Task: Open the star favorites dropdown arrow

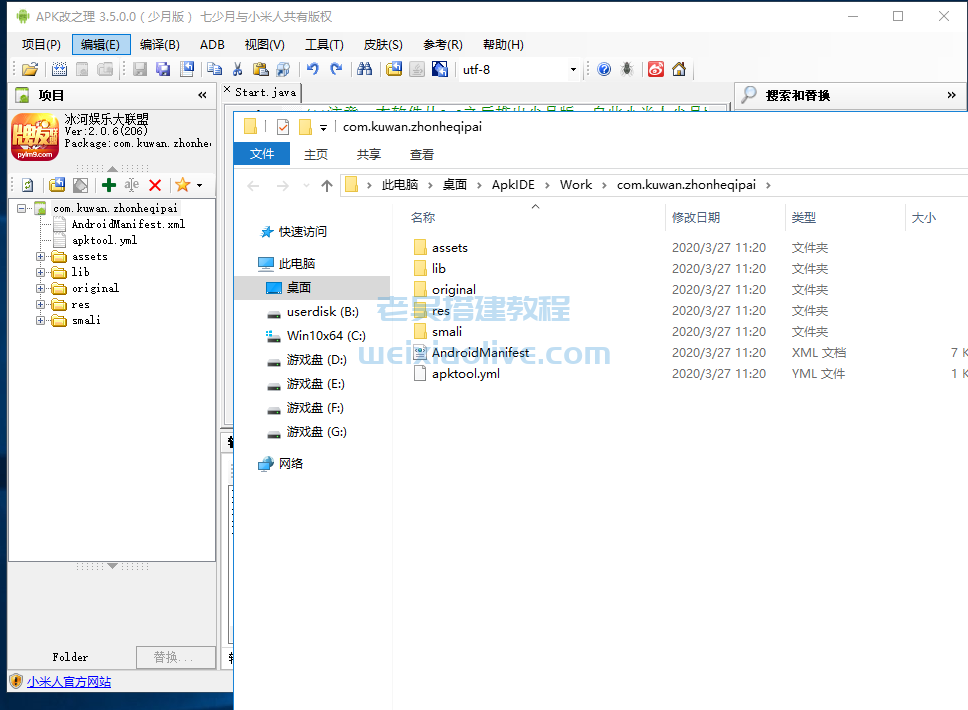Action: tap(199, 185)
